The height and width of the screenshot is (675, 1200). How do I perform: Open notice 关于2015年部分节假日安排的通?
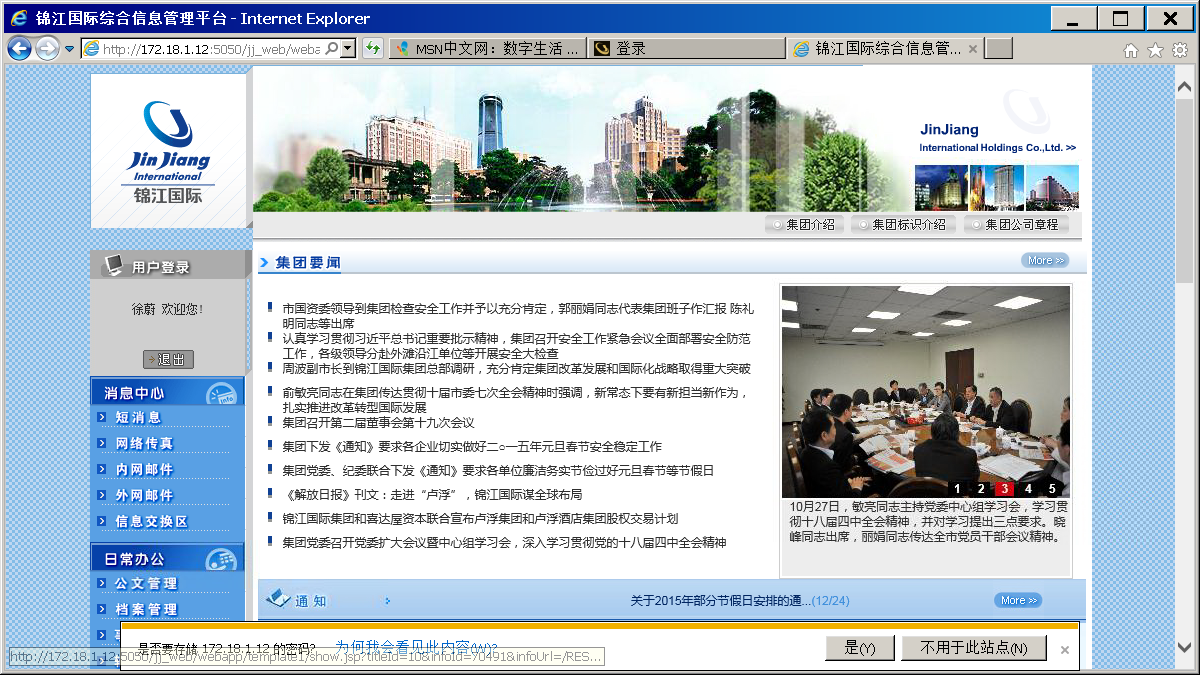tap(740, 601)
